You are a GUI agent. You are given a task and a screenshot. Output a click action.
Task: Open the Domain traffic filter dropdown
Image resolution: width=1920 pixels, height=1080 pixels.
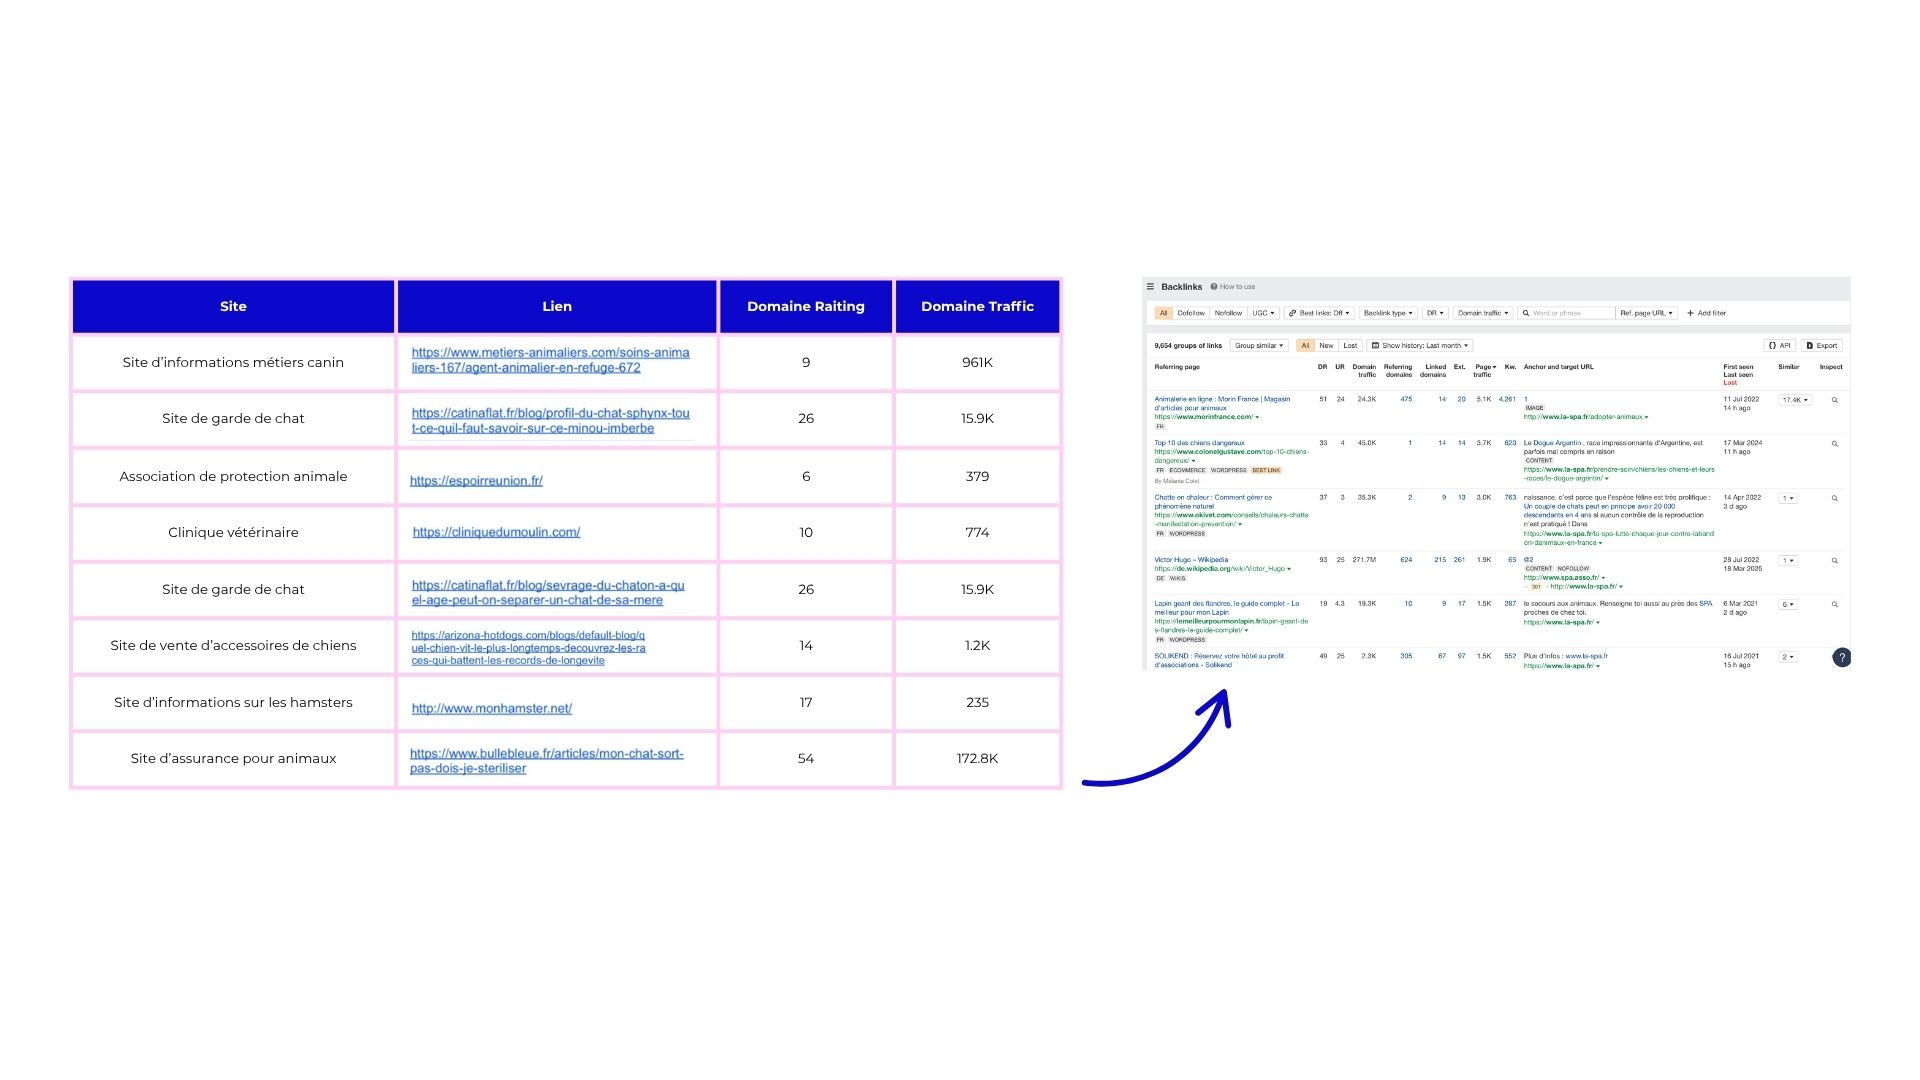point(1483,313)
